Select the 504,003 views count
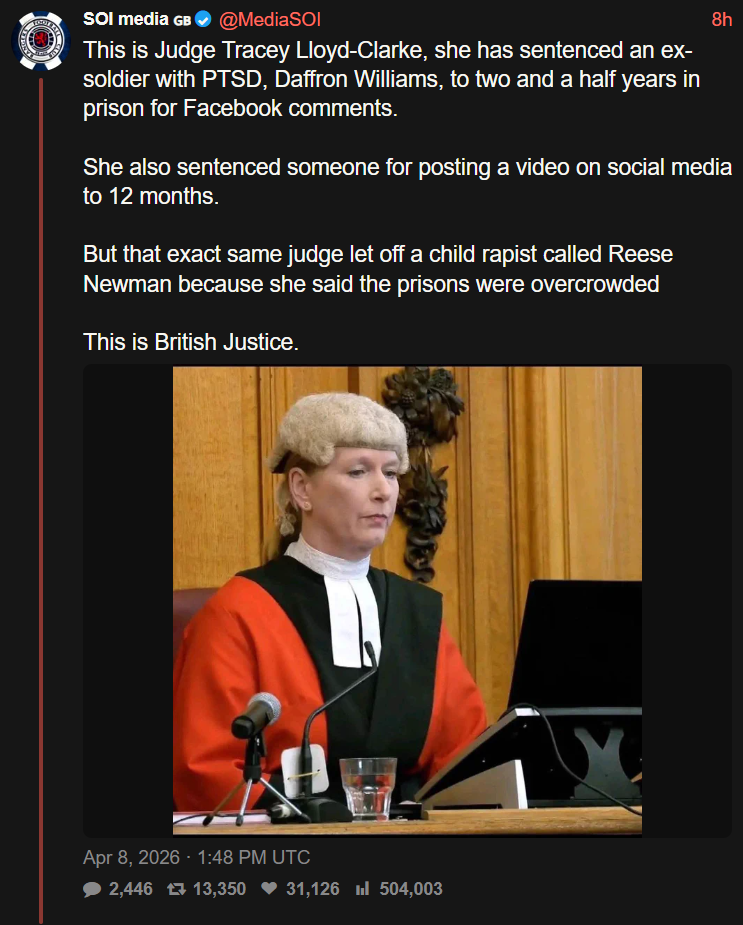Screen dimensions: 743x925 point(411,889)
